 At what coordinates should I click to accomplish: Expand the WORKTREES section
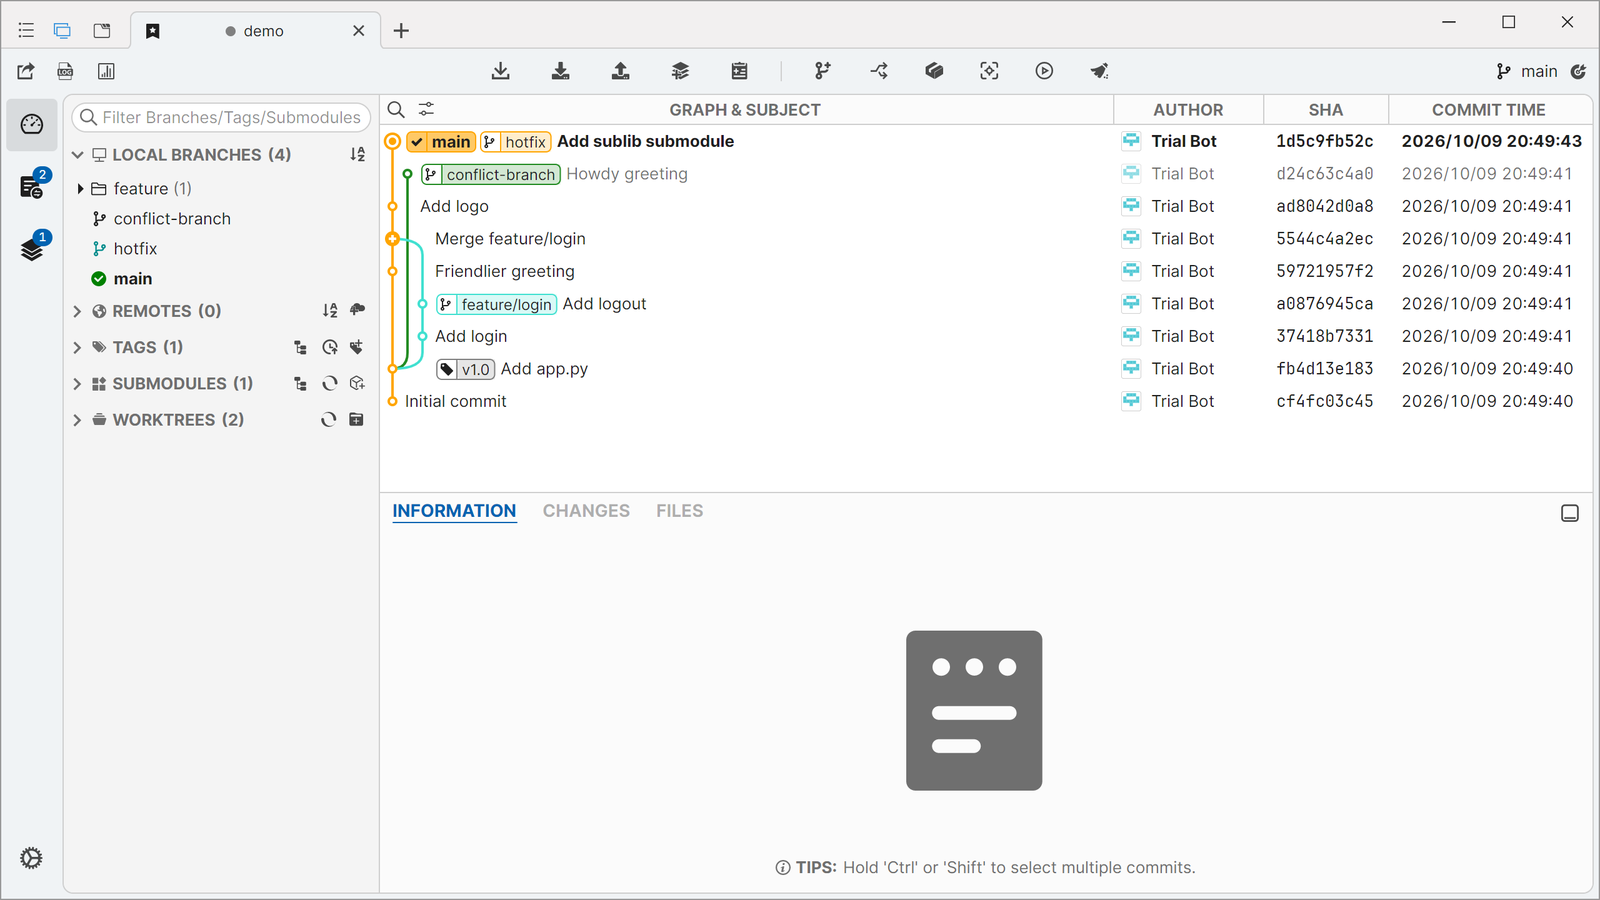pyautogui.click(x=77, y=420)
